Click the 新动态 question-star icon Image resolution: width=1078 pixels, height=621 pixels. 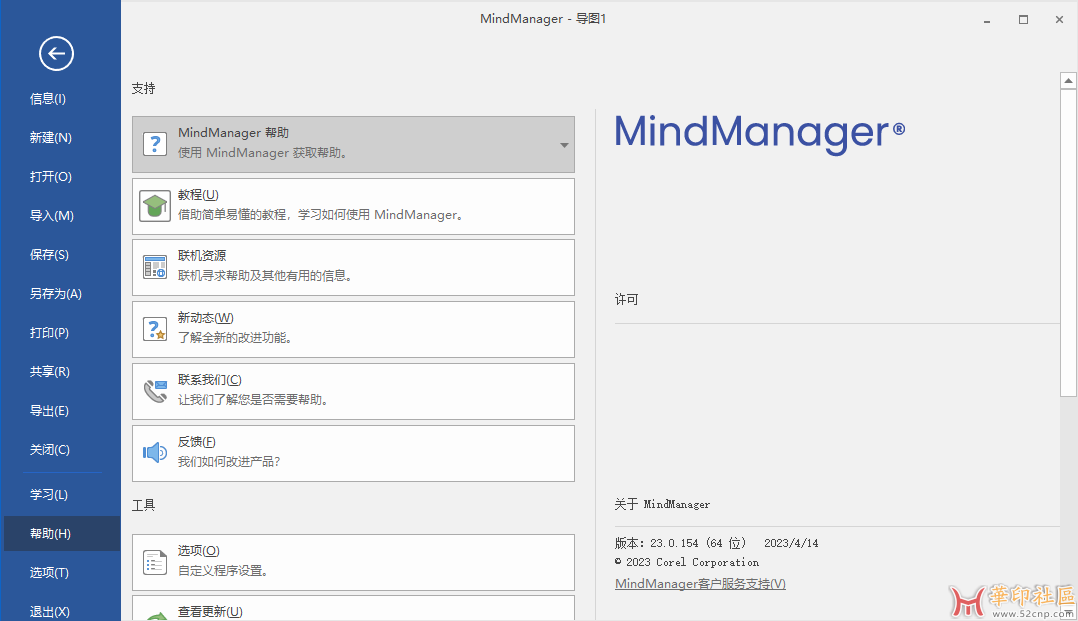[155, 329]
